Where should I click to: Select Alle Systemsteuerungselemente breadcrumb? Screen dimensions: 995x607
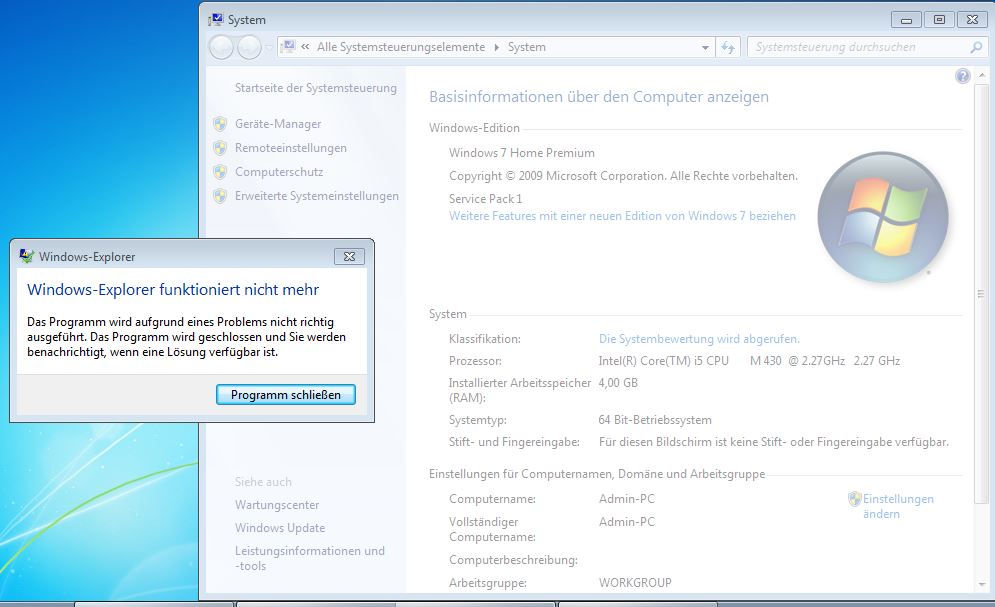point(400,47)
